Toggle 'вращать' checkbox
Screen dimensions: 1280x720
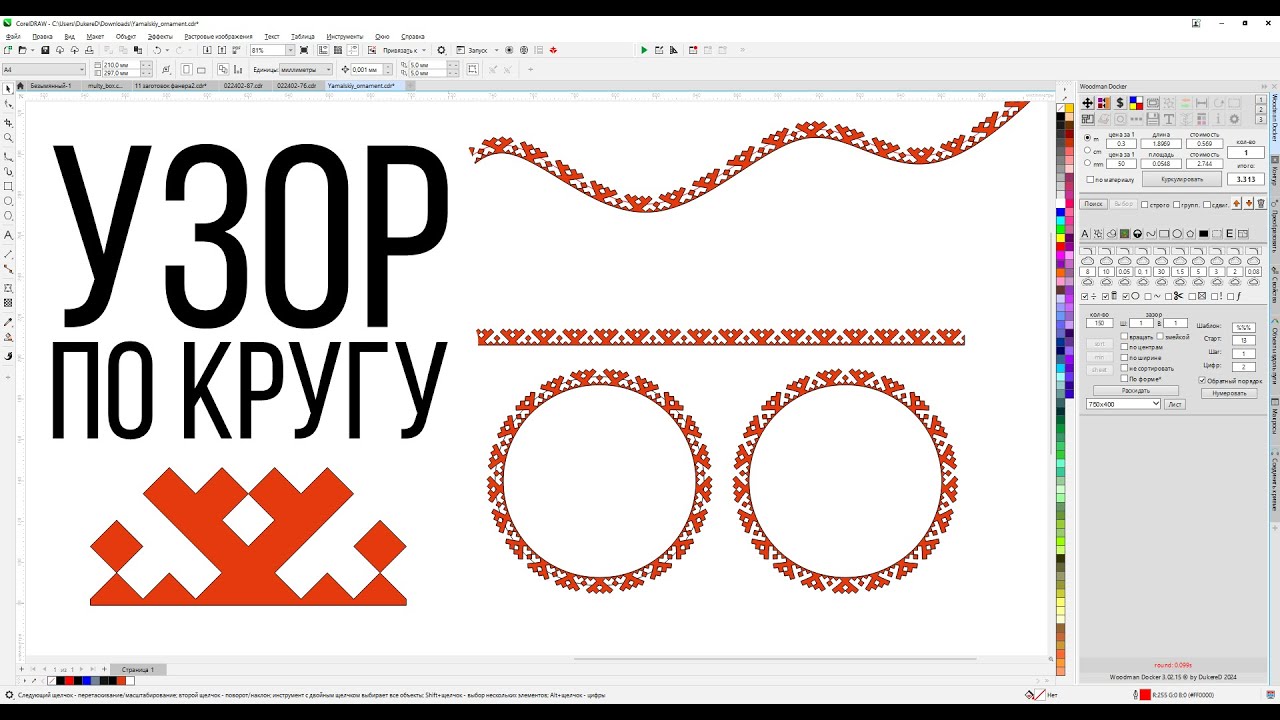(x=1124, y=337)
